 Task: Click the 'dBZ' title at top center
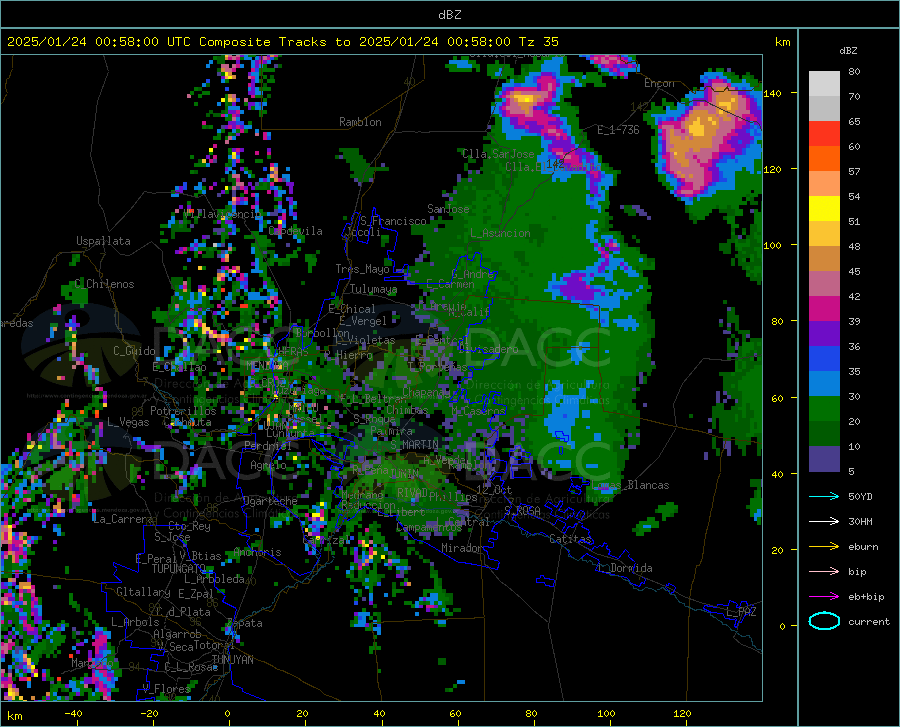coord(449,15)
